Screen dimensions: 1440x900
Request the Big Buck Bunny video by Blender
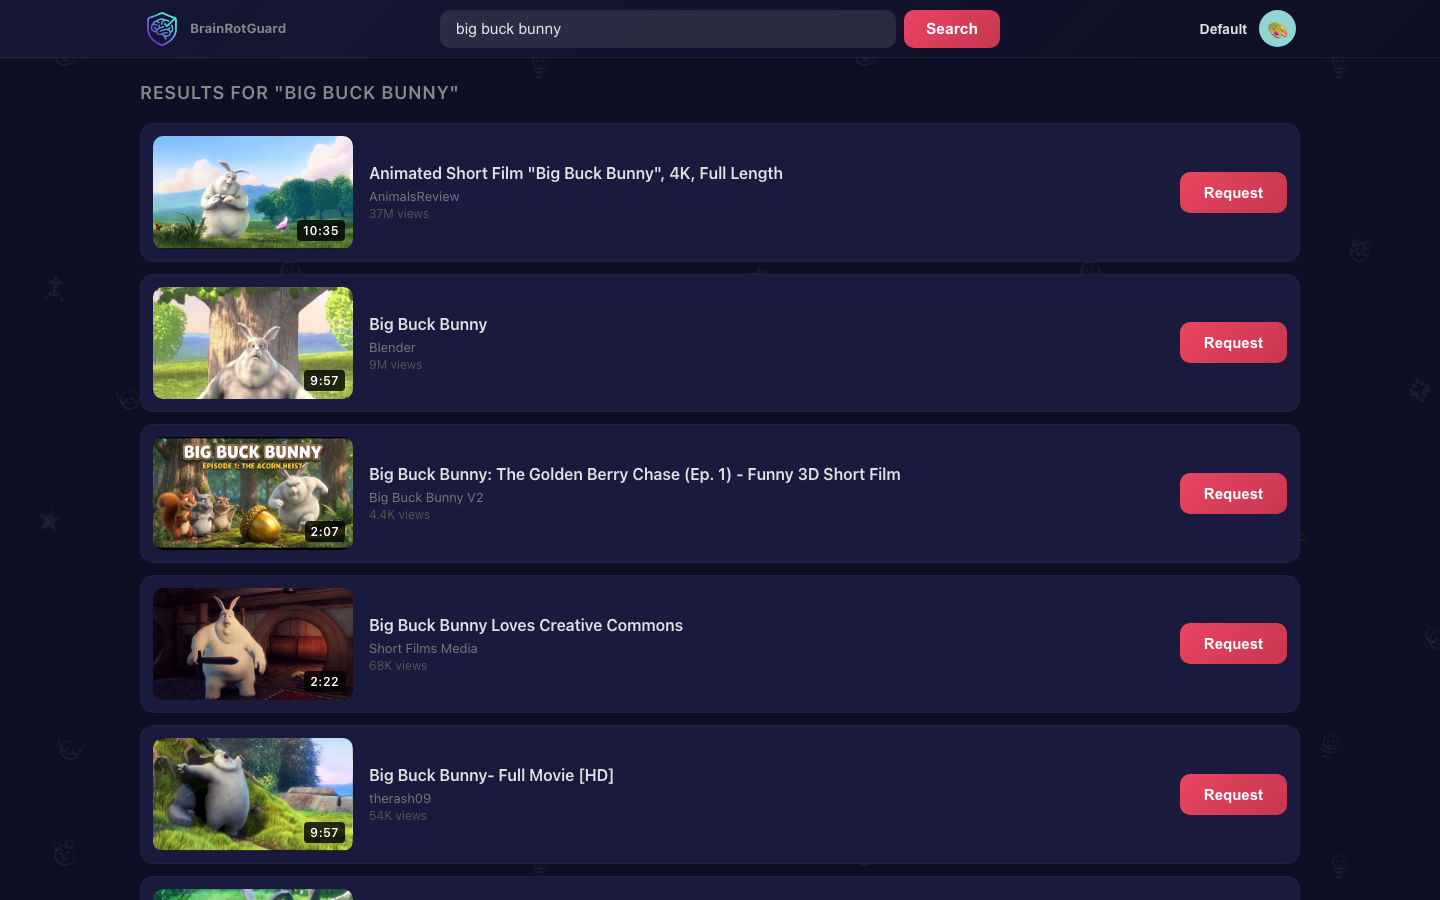click(x=1233, y=343)
